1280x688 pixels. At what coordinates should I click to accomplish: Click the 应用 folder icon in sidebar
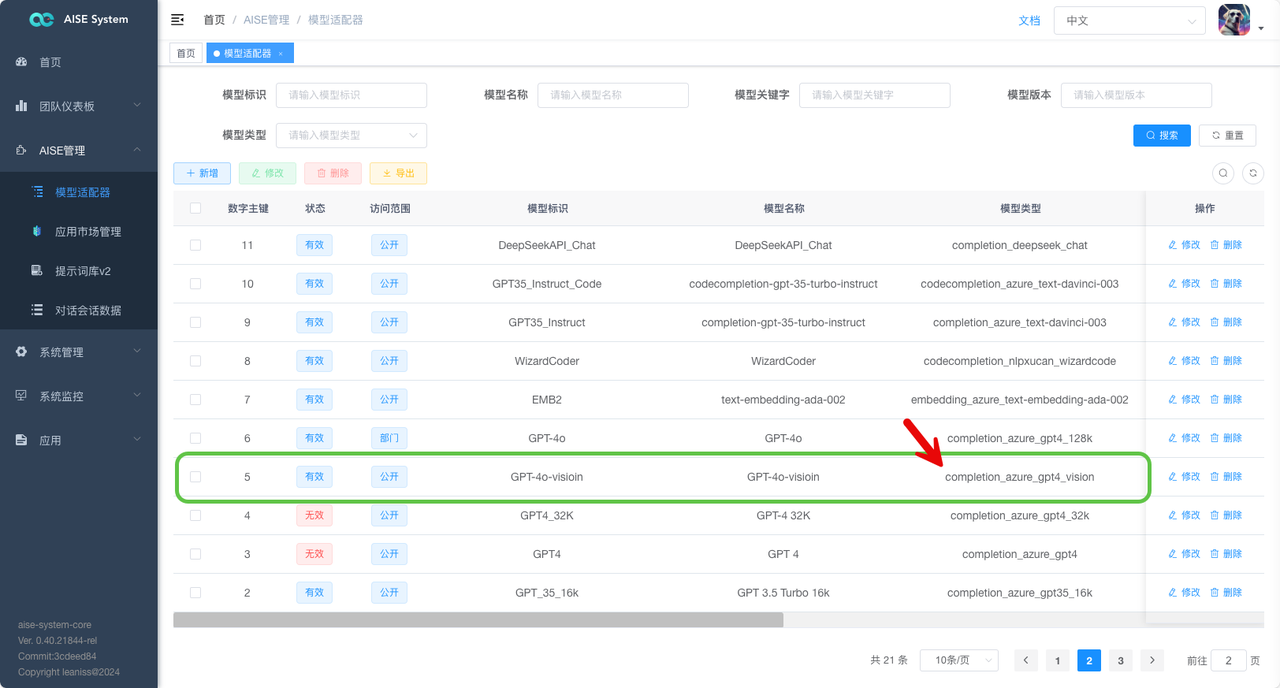click(x=22, y=440)
